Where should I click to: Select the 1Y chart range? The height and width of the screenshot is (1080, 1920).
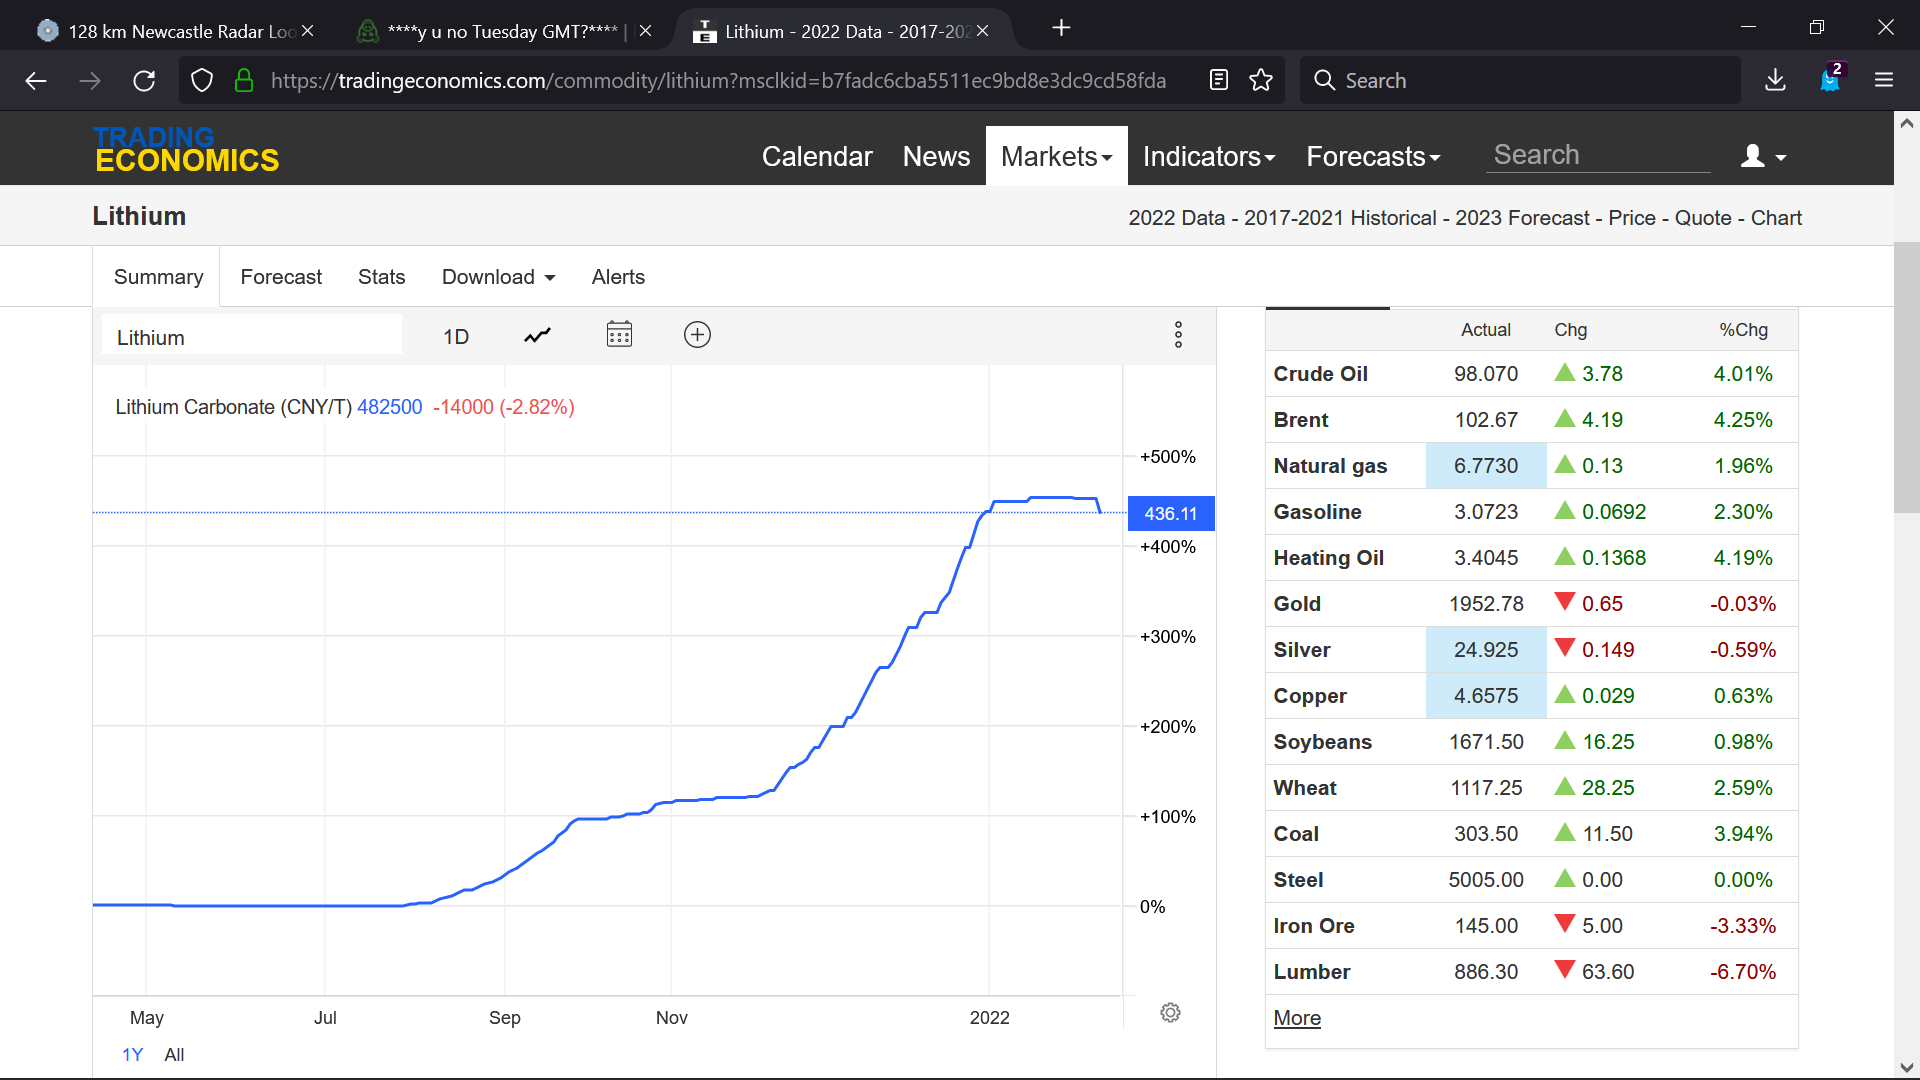(x=132, y=1055)
